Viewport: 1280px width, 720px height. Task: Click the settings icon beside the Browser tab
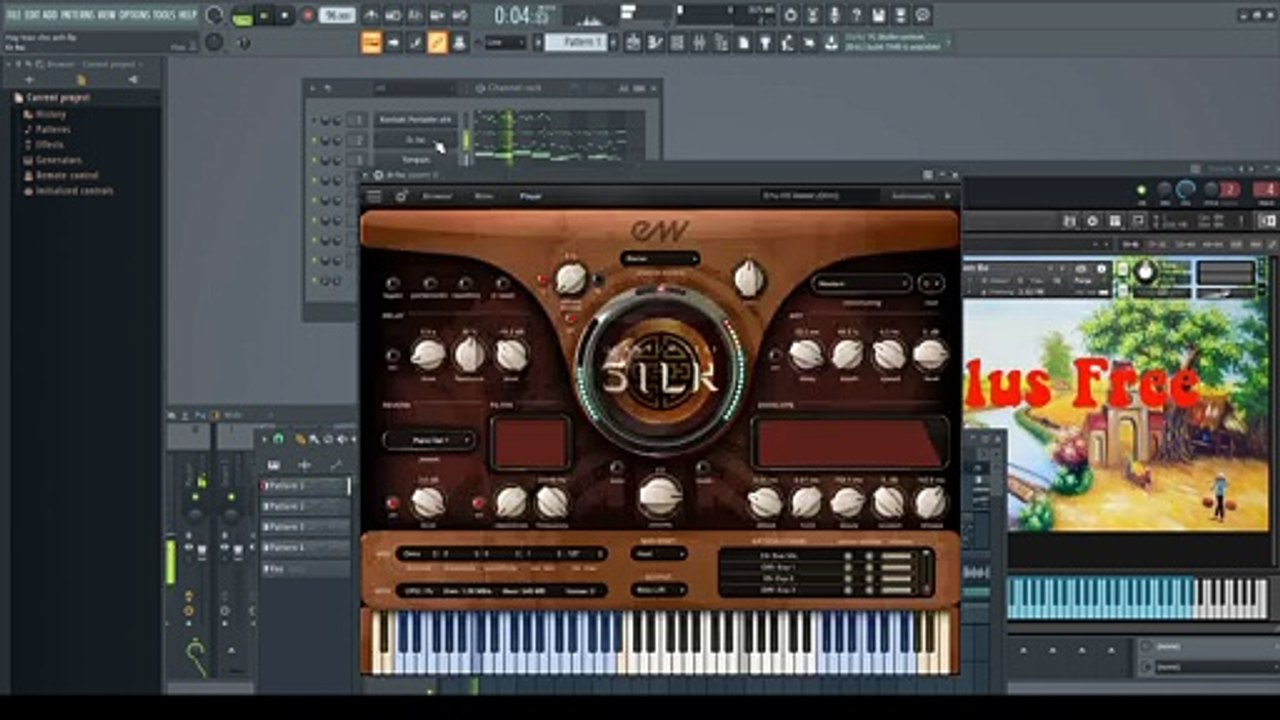click(401, 196)
